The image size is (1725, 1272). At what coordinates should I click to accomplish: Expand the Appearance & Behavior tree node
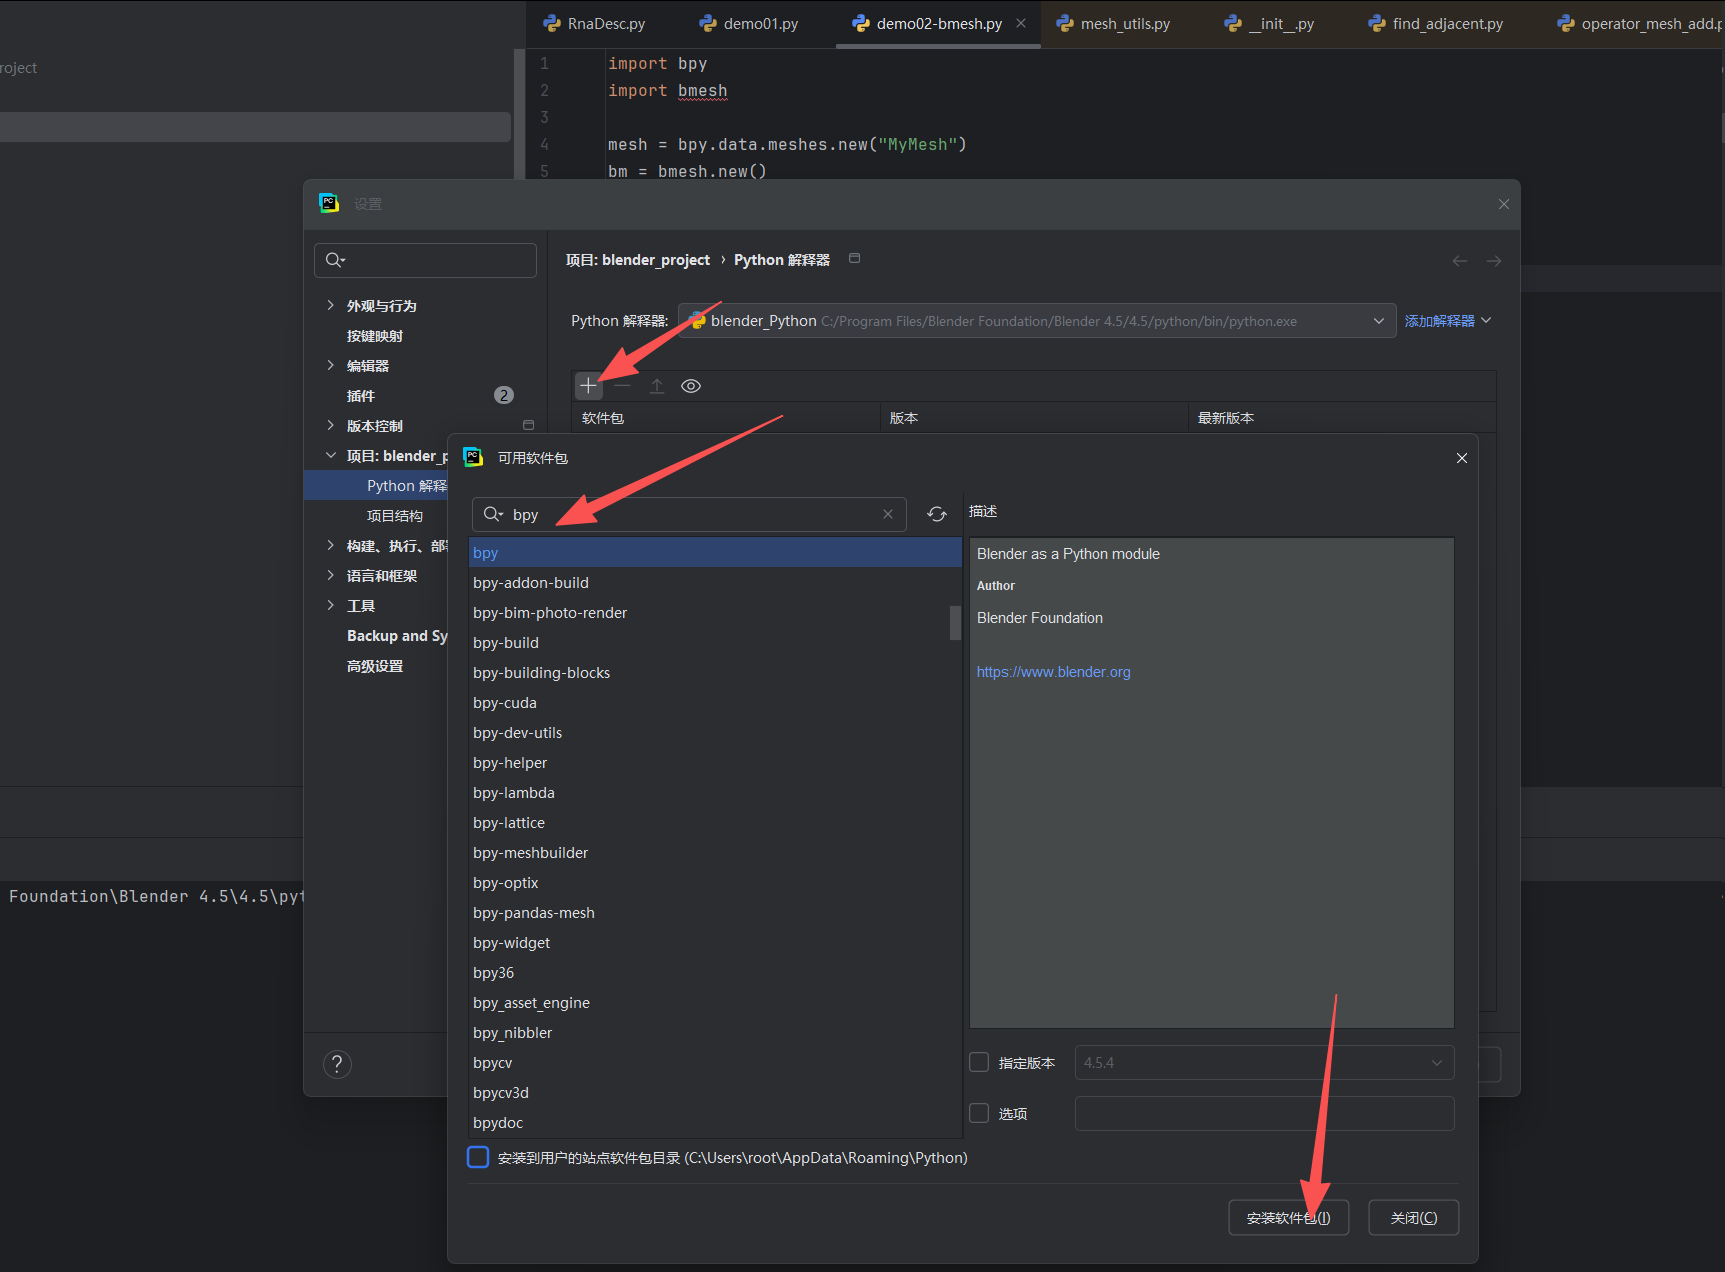(330, 305)
